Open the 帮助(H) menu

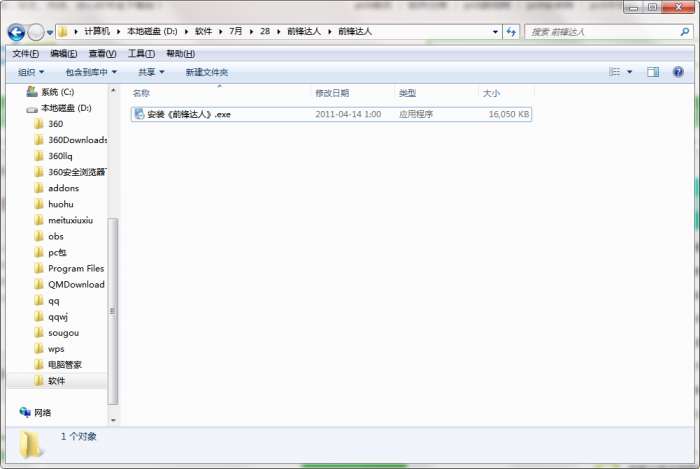(x=180, y=54)
